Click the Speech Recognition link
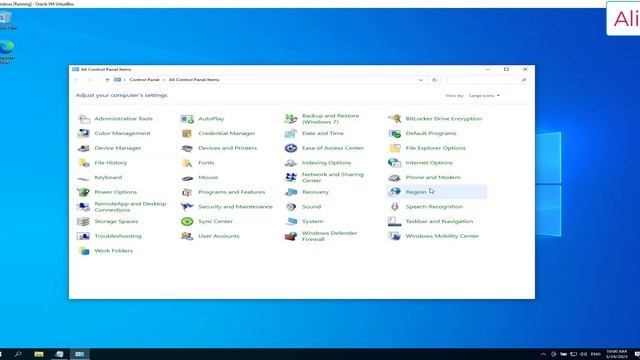The height and width of the screenshot is (360, 640). coord(434,207)
